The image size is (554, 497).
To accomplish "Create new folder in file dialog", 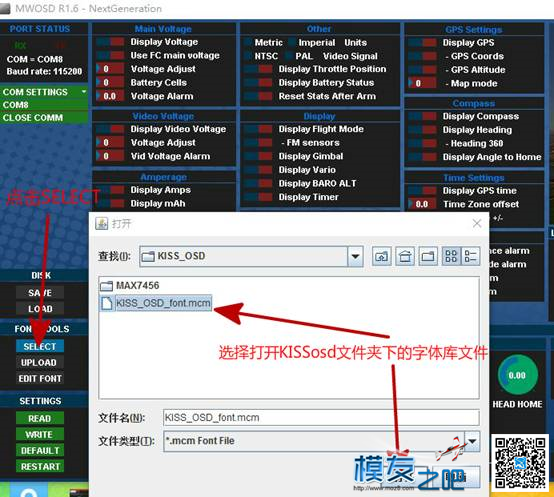I will click(428, 256).
